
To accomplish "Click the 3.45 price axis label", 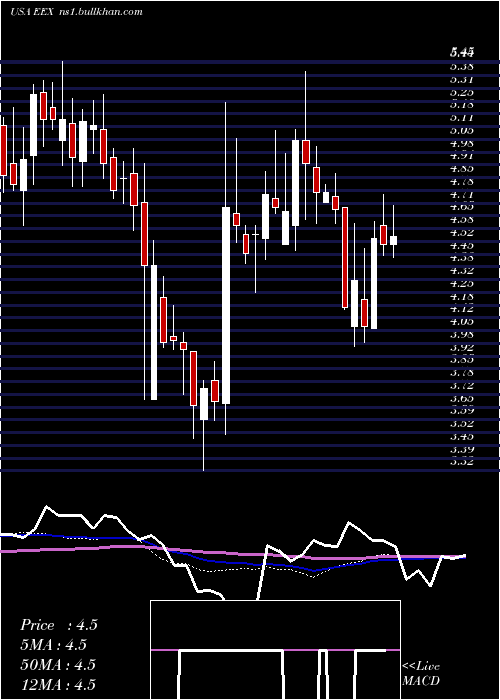I will tap(462, 436).
